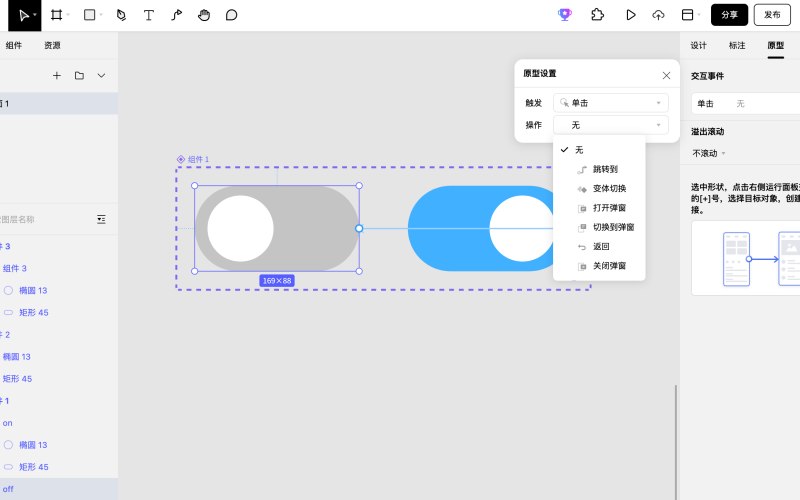Choose 打开弹窗 in the action menu
The height and width of the screenshot is (500, 800).
pos(599,208)
